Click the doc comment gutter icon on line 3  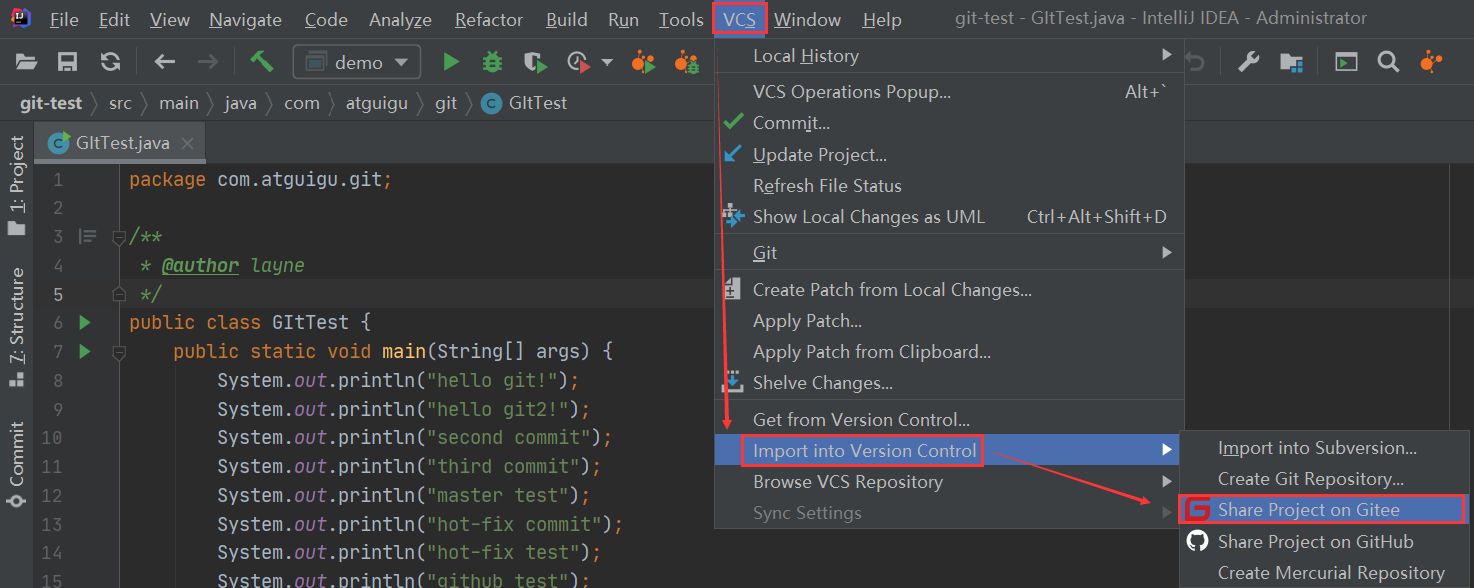[x=88, y=237]
